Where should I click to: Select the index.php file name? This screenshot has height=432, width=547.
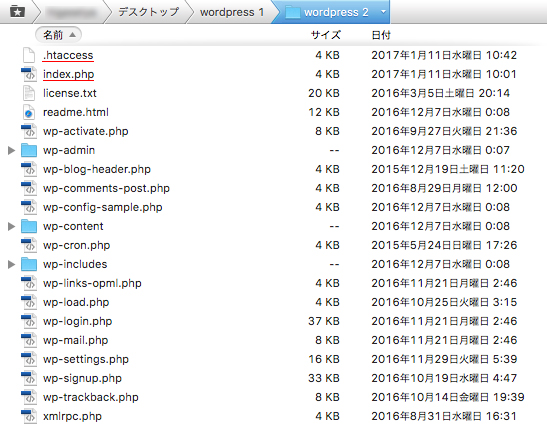click(68, 74)
